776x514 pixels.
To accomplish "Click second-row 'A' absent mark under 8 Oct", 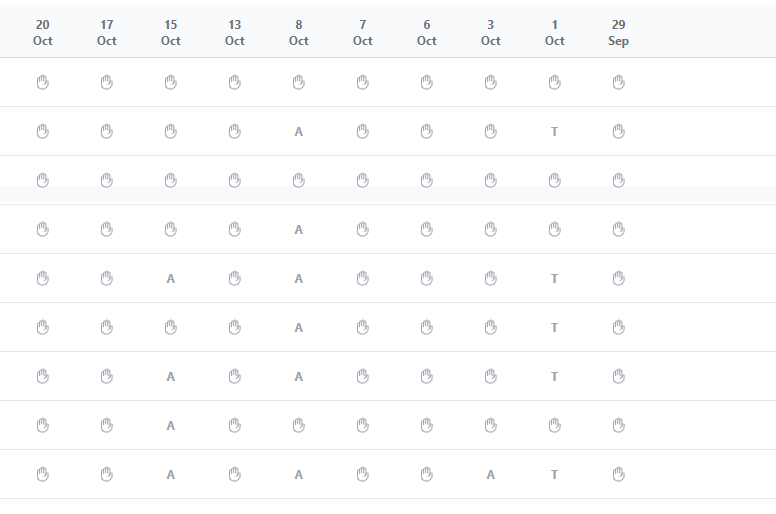I will tap(298, 131).
